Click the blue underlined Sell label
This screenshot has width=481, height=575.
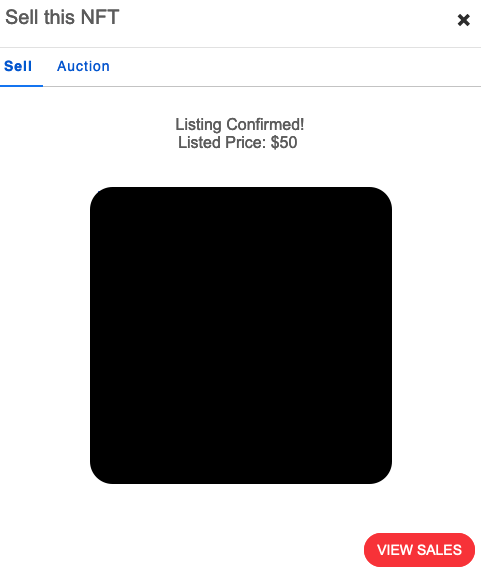18,66
